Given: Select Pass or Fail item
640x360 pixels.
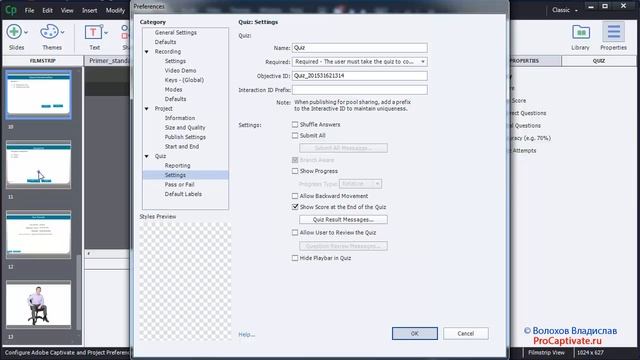Looking at the screenshot, I should [x=179, y=184].
